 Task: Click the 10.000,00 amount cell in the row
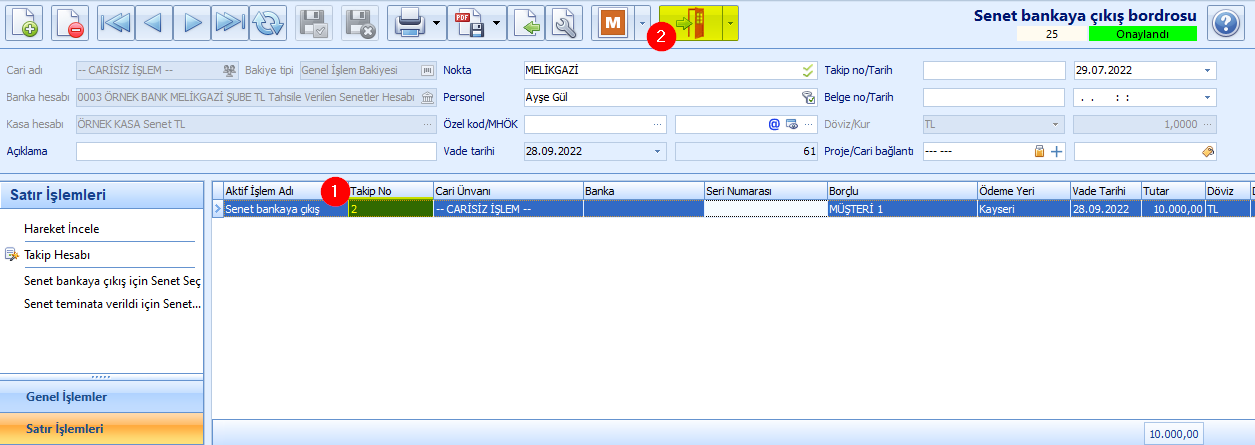[1172, 209]
